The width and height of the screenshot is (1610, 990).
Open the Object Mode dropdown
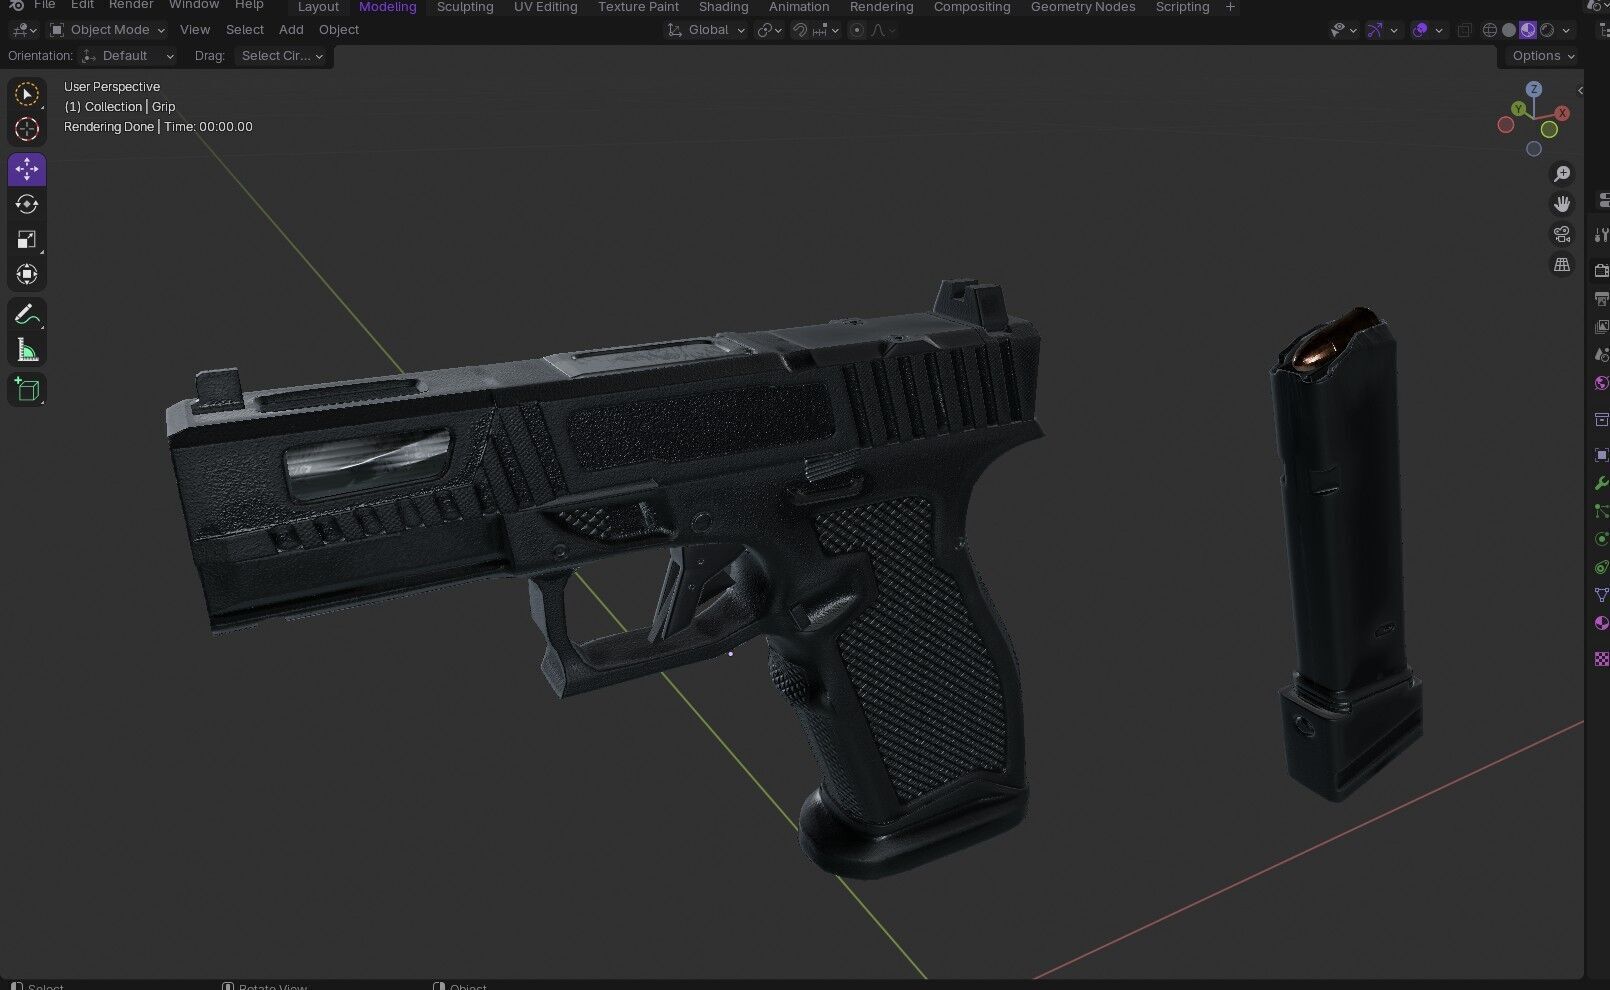tap(107, 30)
